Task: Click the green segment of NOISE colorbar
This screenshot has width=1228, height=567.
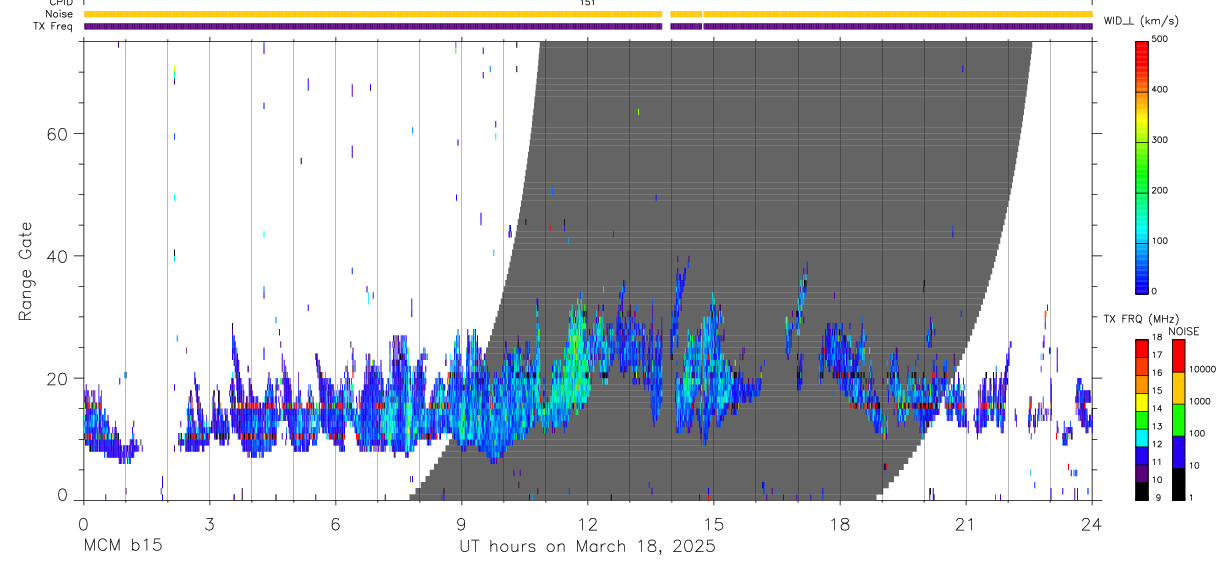Action: 1179,420
